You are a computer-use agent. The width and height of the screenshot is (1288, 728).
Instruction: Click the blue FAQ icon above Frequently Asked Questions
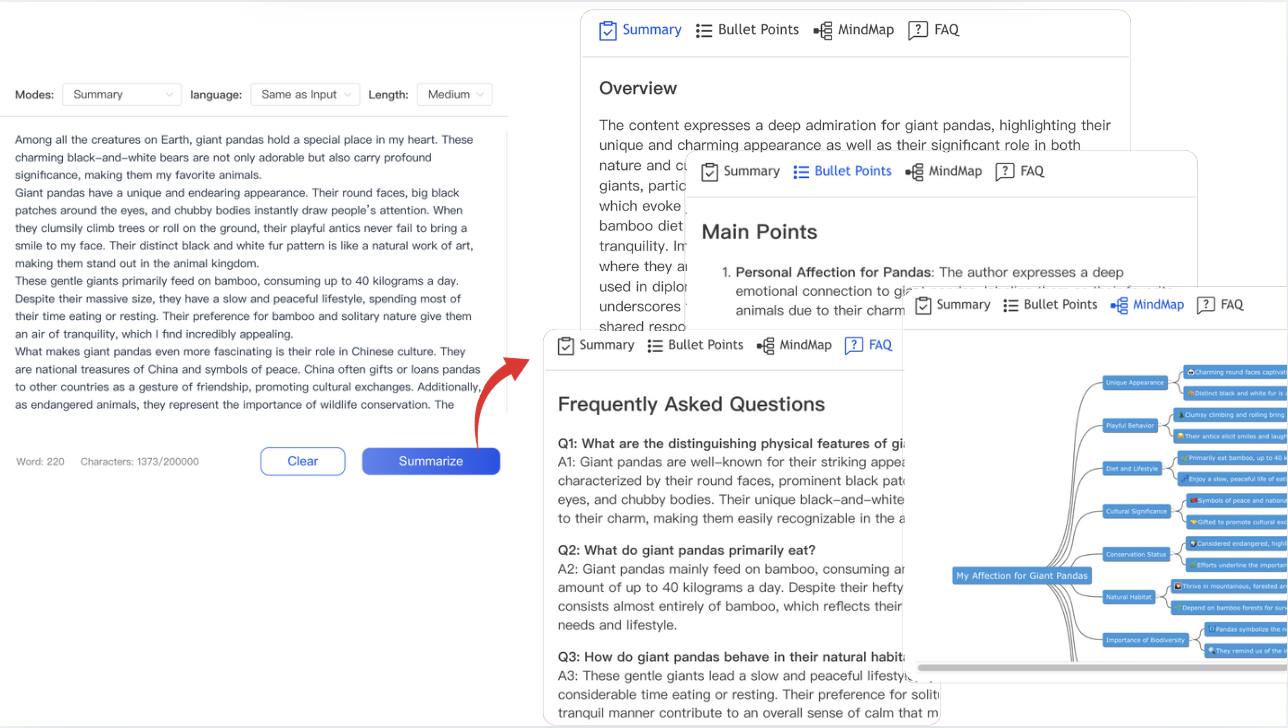tap(854, 346)
